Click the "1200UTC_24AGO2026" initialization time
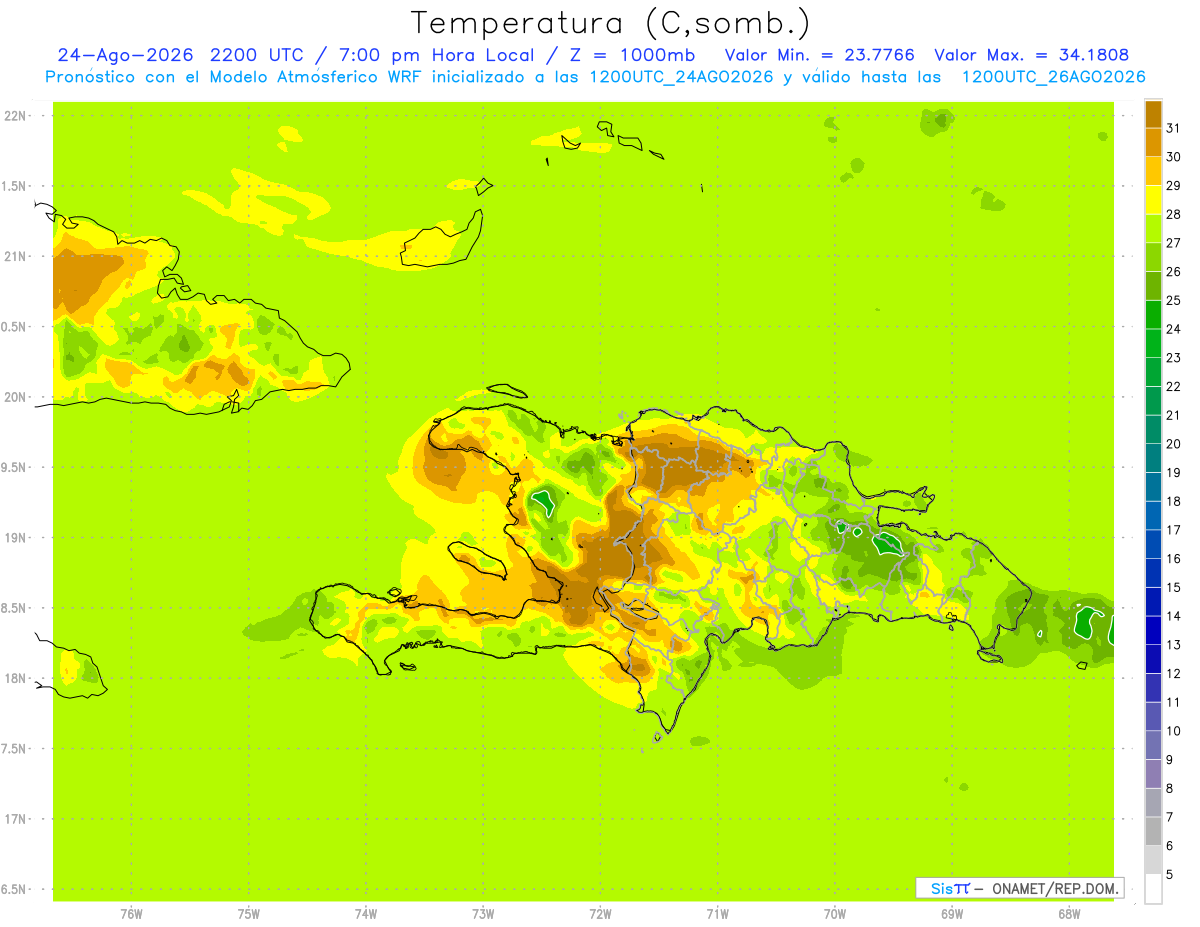This screenshot has height=927, width=1200. point(677,77)
